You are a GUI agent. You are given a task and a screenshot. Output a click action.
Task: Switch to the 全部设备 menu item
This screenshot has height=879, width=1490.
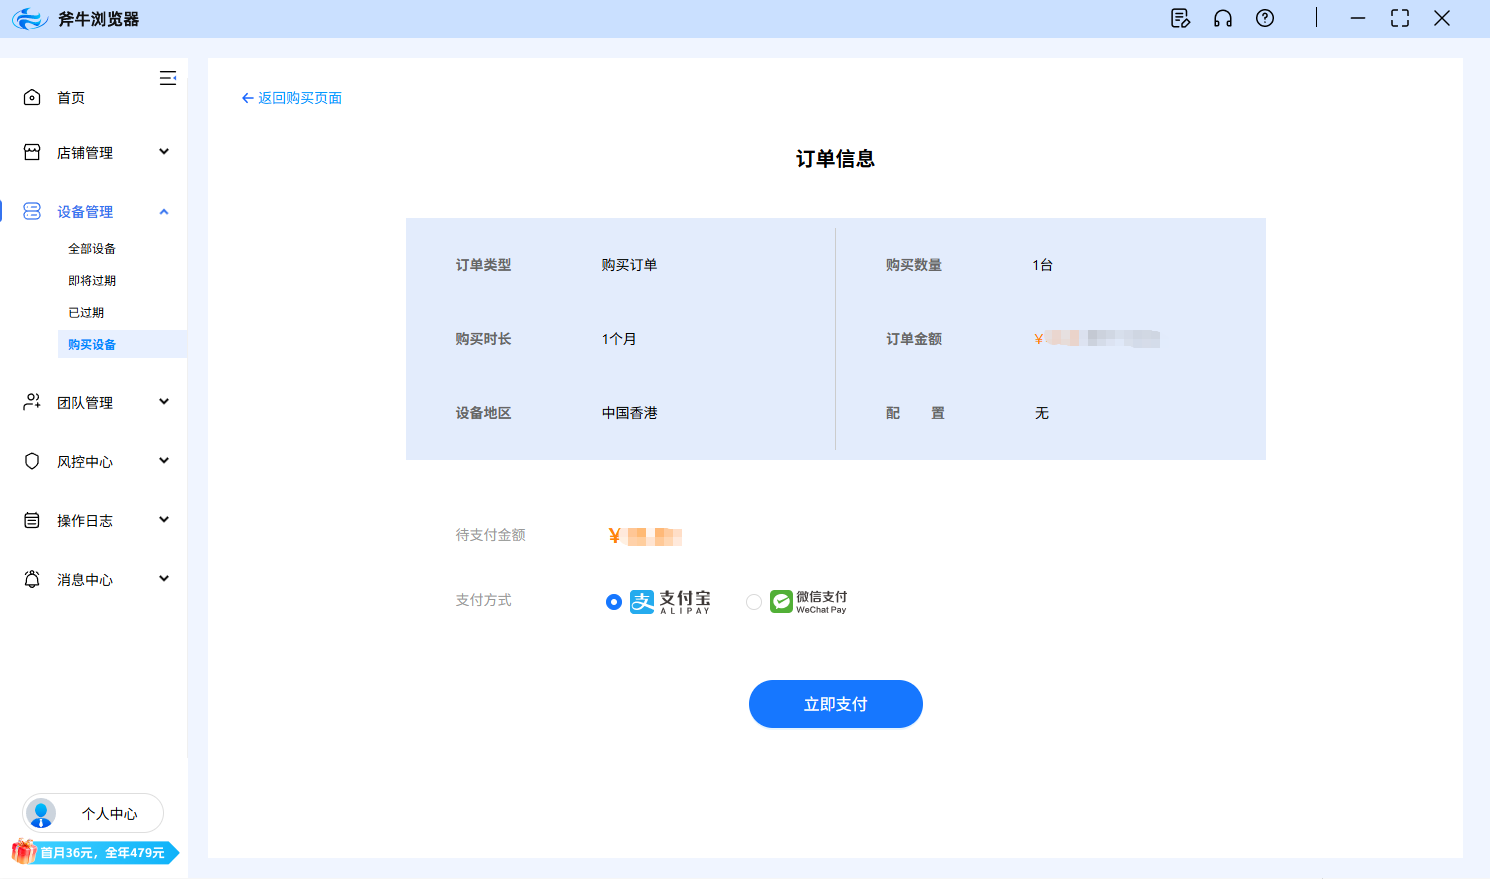tap(89, 247)
